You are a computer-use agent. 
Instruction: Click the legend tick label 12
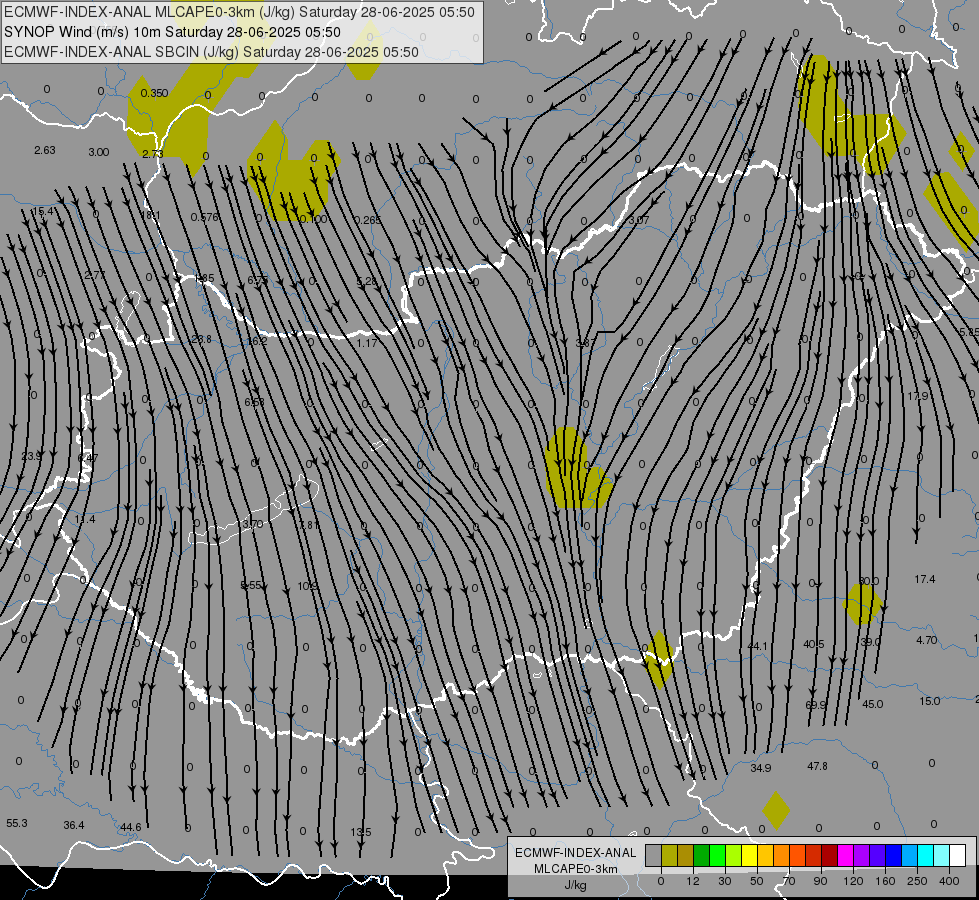(693, 881)
